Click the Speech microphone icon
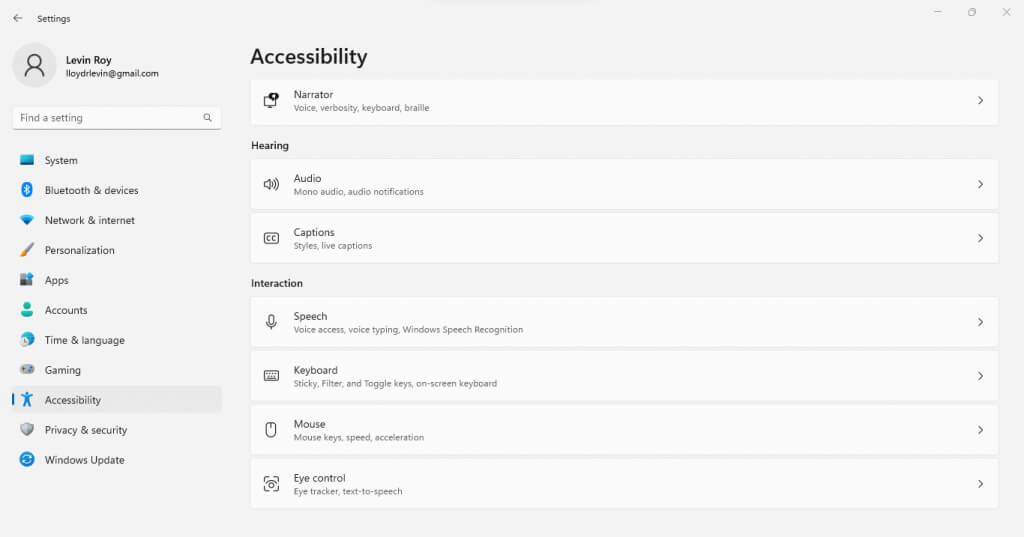 (271, 322)
